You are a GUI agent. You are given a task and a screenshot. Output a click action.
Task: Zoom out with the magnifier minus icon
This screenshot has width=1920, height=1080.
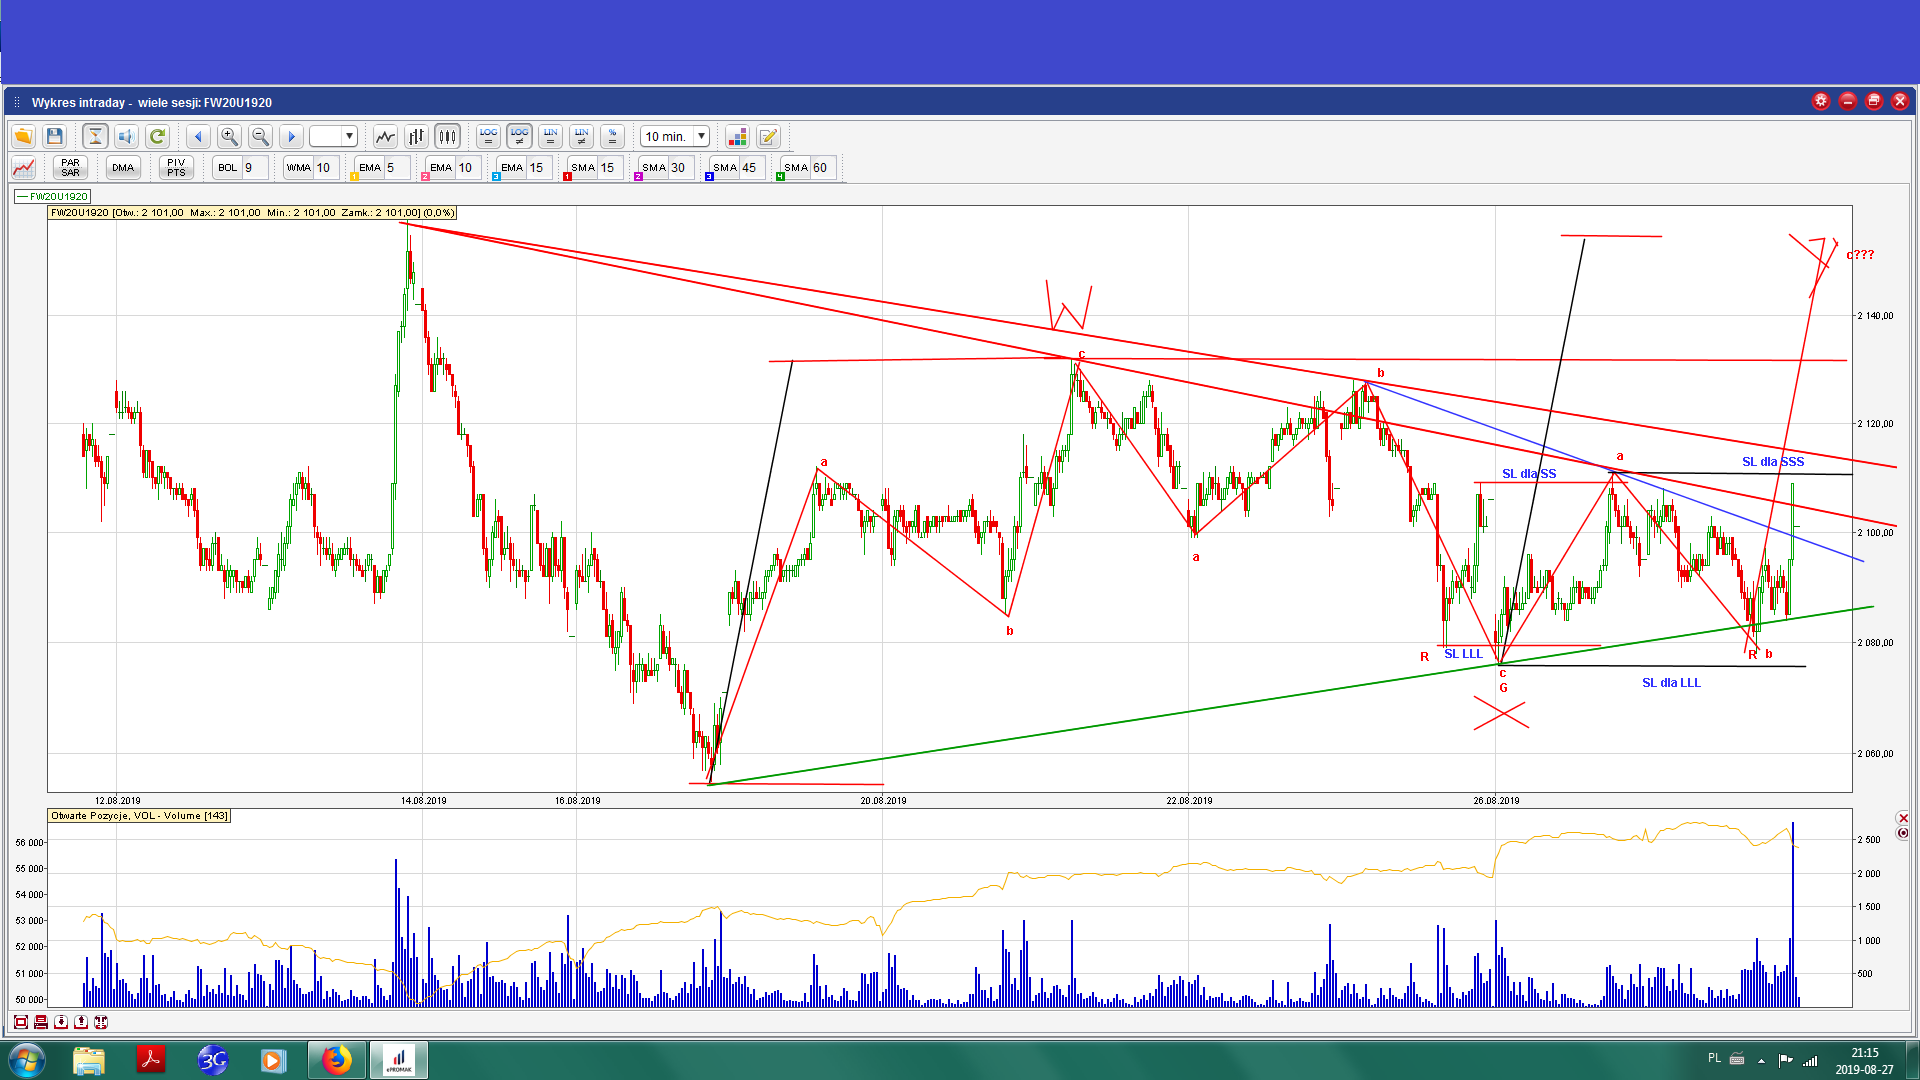pos(260,136)
